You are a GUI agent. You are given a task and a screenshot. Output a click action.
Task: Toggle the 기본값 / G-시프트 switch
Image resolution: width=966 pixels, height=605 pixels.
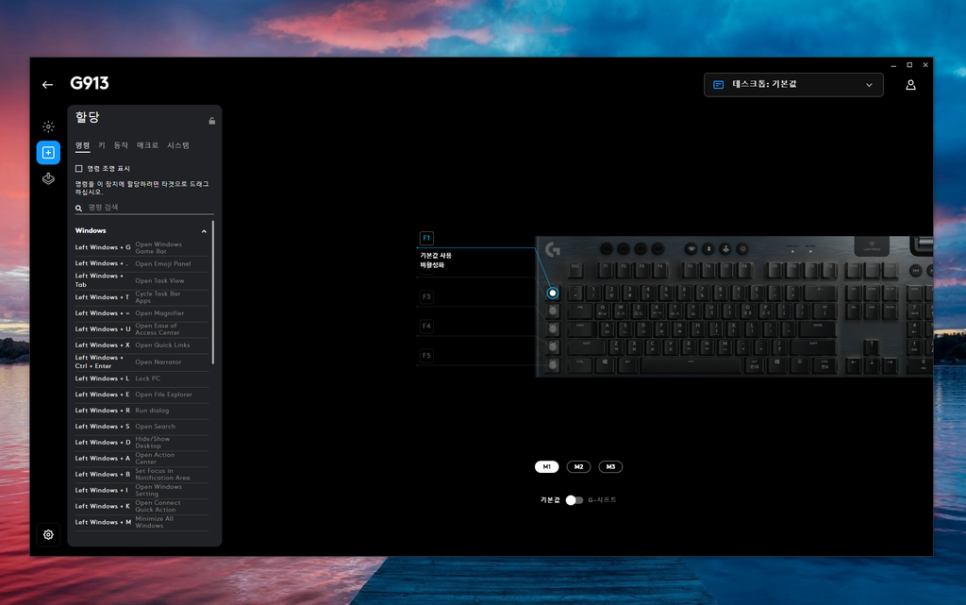574,500
